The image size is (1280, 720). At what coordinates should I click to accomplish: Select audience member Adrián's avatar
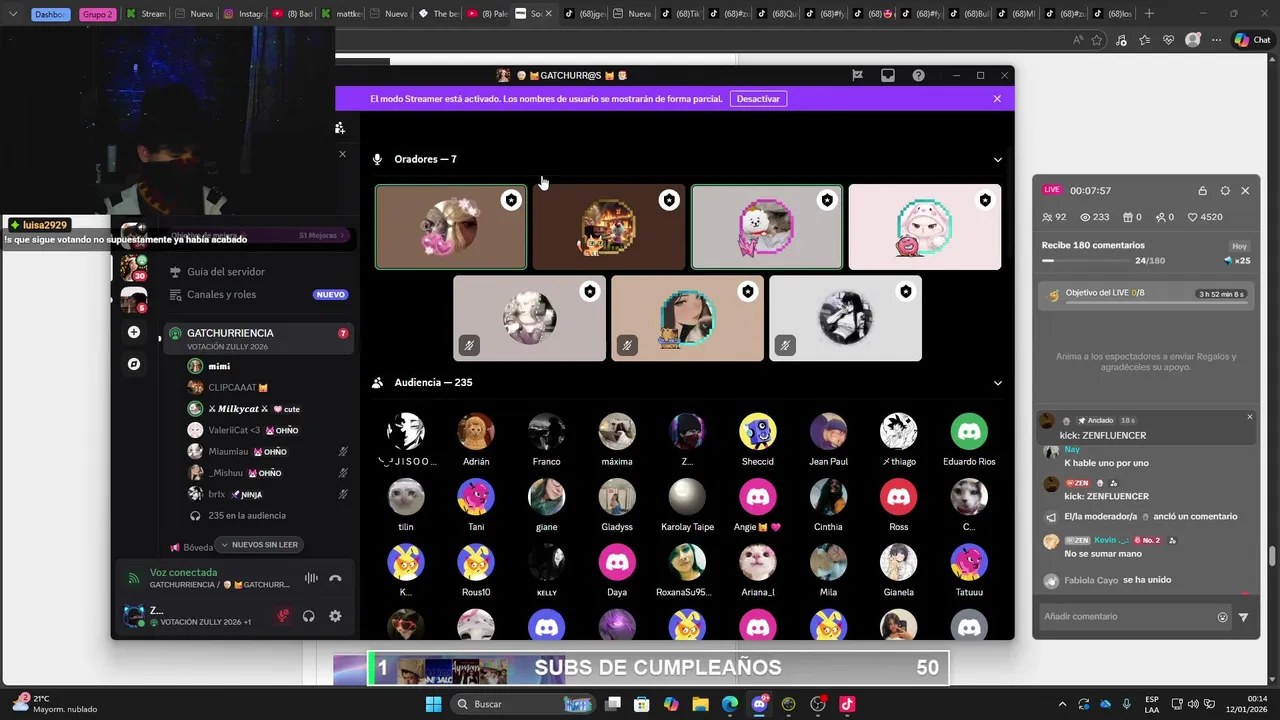(x=476, y=432)
